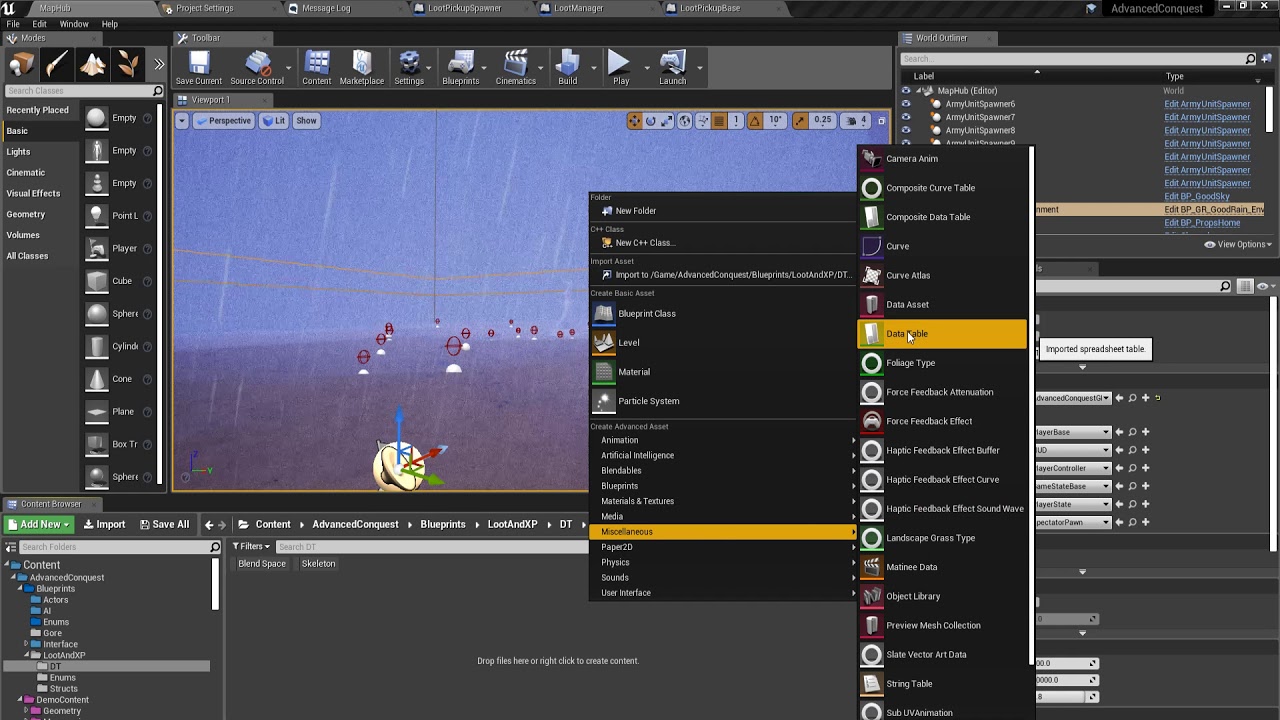Image resolution: width=1280 pixels, height=720 pixels.
Task: Click Edit BP_GoodSky link
Action: pyautogui.click(x=1197, y=196)
